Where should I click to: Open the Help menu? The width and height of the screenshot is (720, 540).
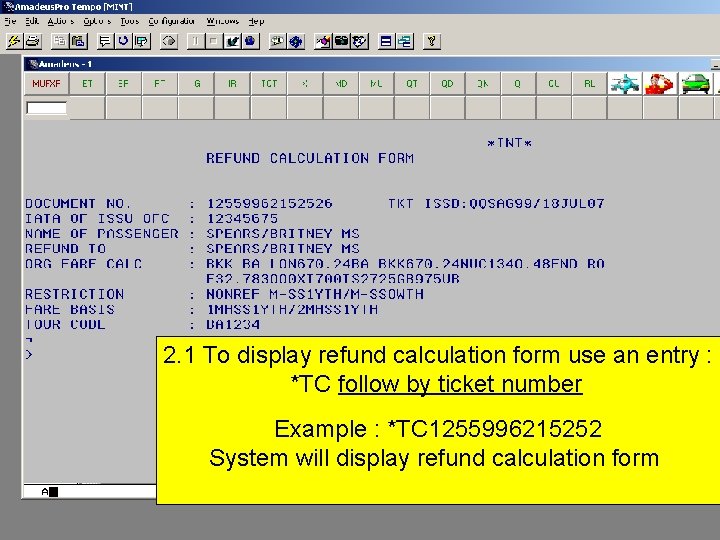tap(256, 21)
